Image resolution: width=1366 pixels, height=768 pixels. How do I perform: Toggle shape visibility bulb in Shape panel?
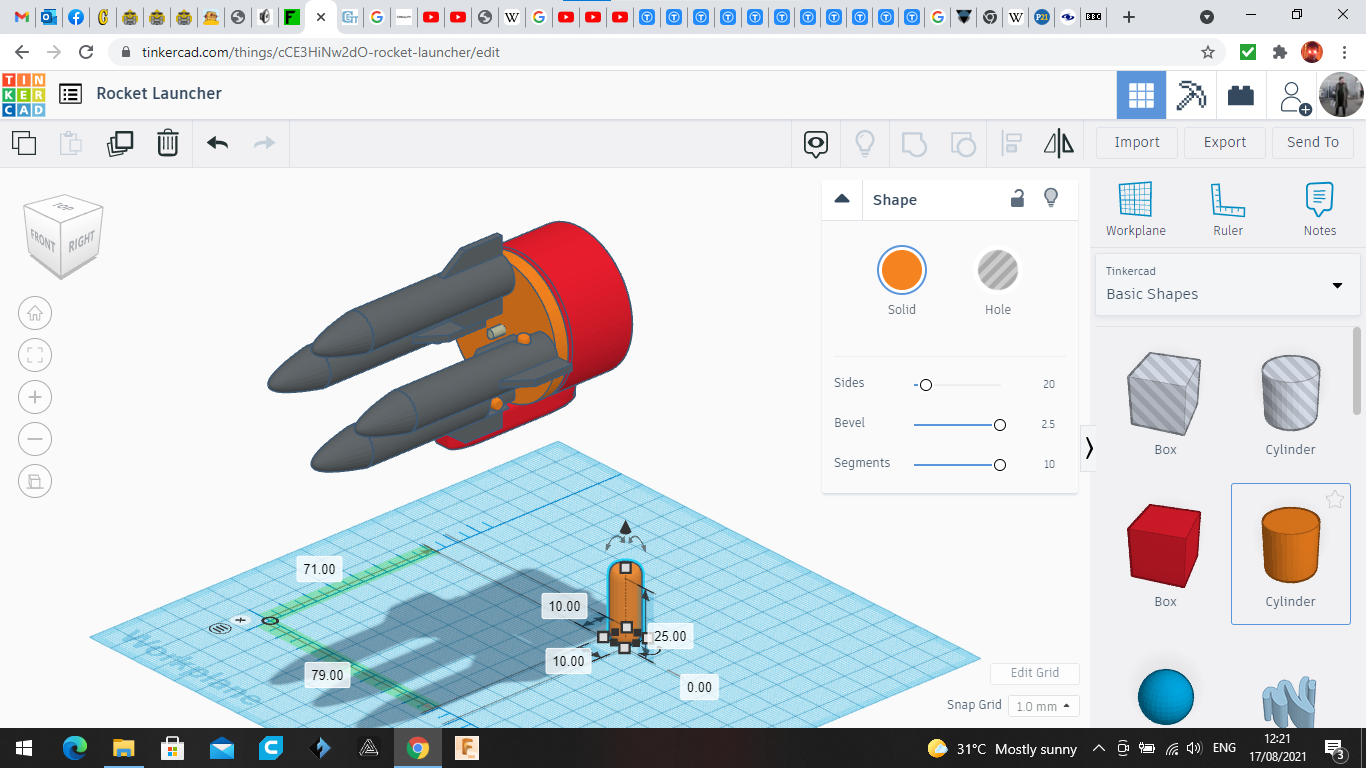pyautogui.click(x=1051, y=198)
